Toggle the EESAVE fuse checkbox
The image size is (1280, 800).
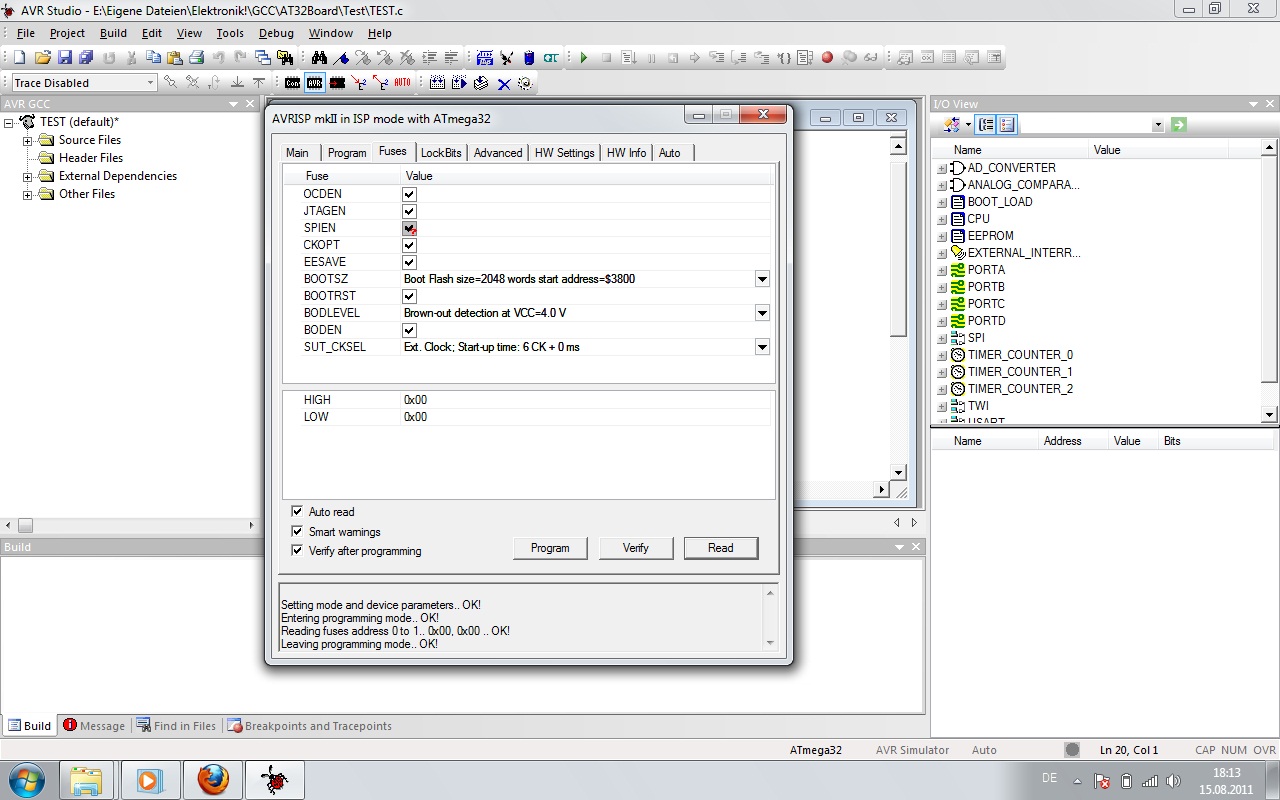pyautogui.click(x=409, y=262)
